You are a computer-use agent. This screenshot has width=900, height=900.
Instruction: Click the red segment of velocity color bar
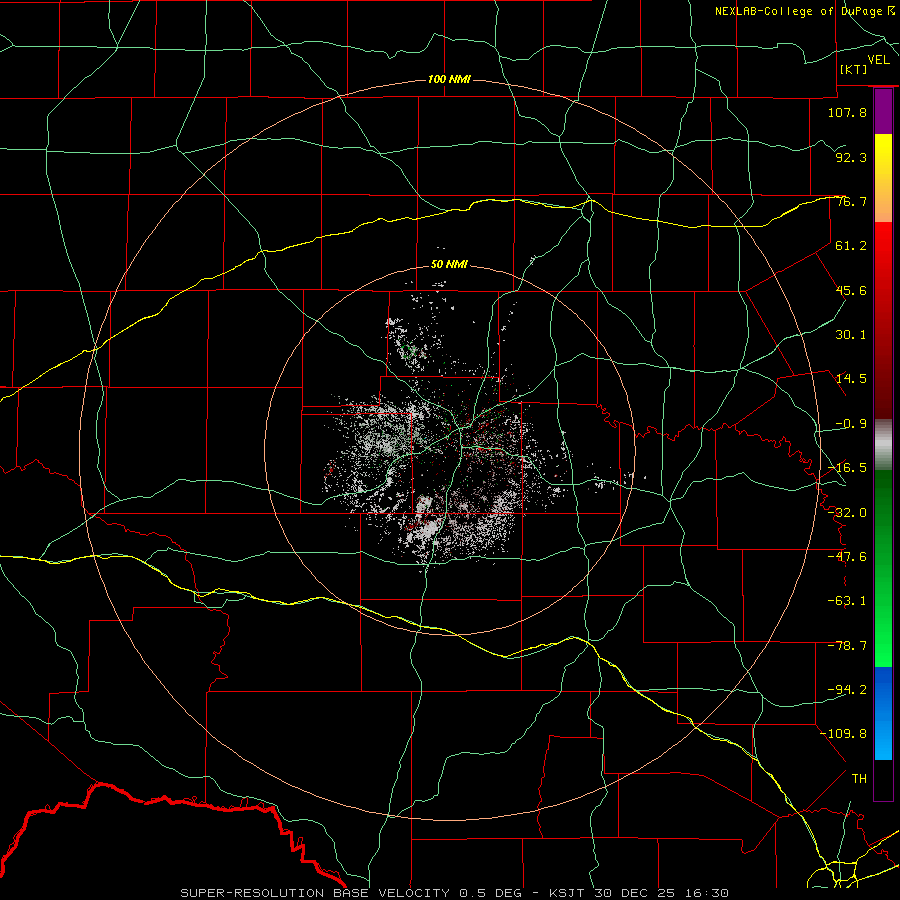(883, 320)
